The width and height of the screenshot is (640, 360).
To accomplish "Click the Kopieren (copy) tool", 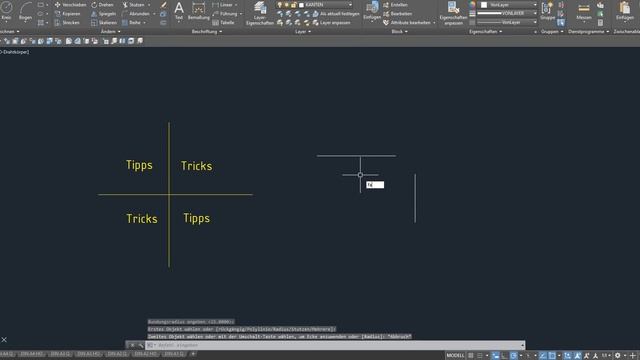I will (x=68, y=14).
